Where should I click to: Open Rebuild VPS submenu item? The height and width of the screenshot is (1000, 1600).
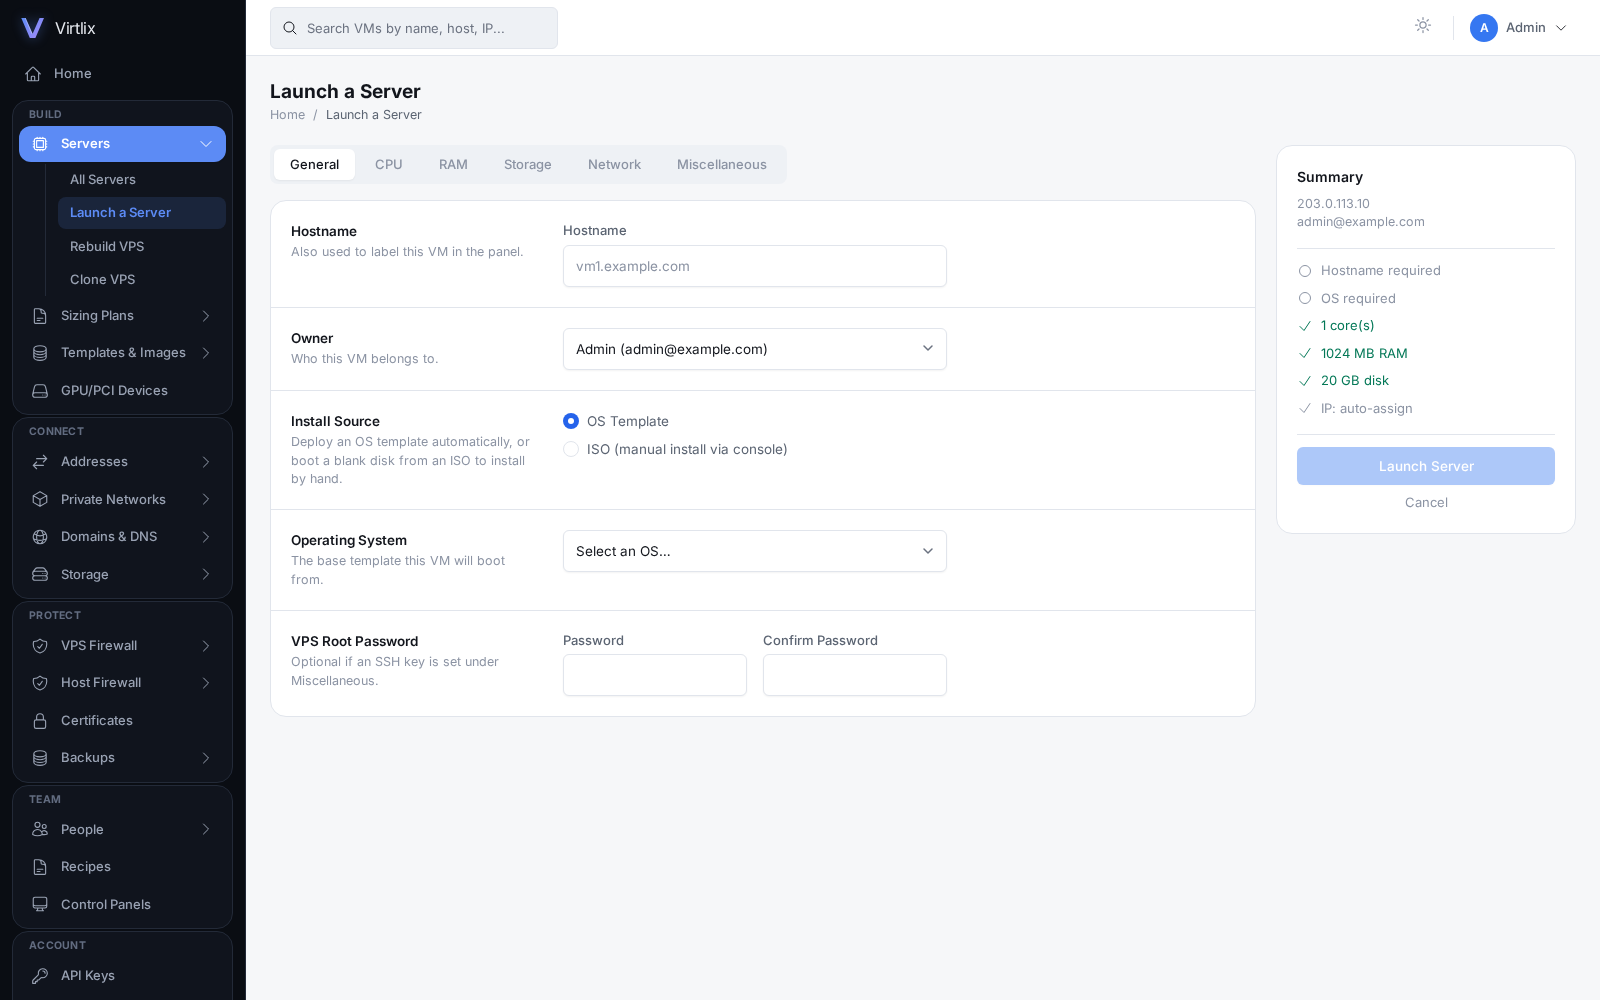pos(142,247)
